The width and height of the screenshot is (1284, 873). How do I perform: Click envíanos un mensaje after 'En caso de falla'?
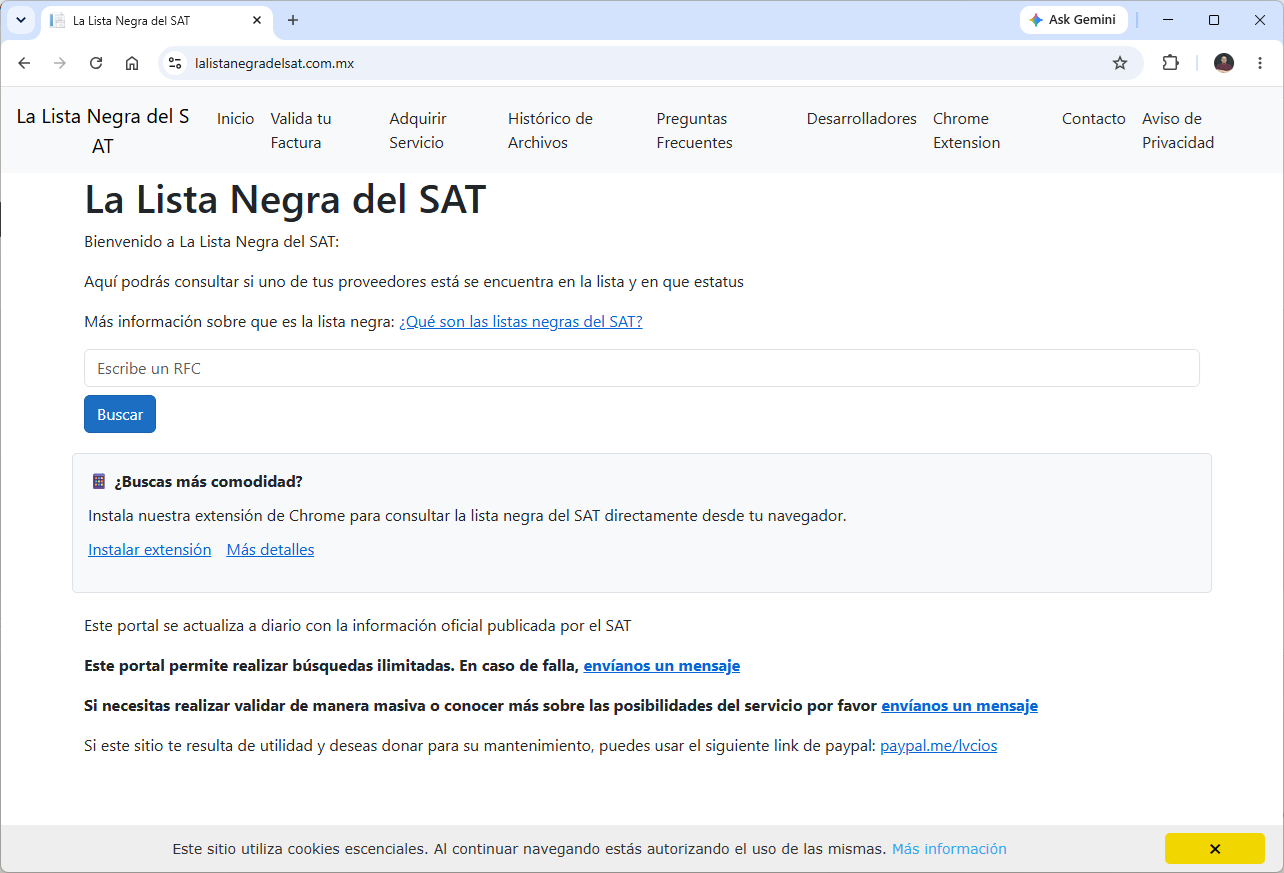pos(661,665)
